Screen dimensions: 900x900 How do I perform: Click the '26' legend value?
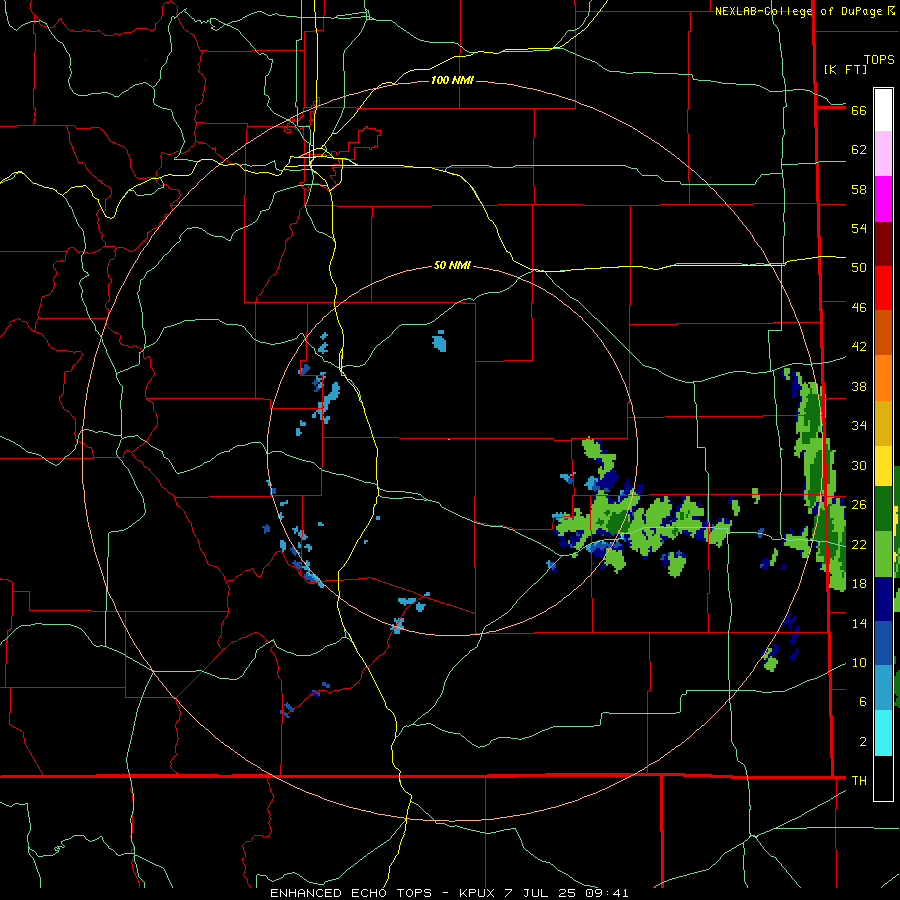click(859, 505)
